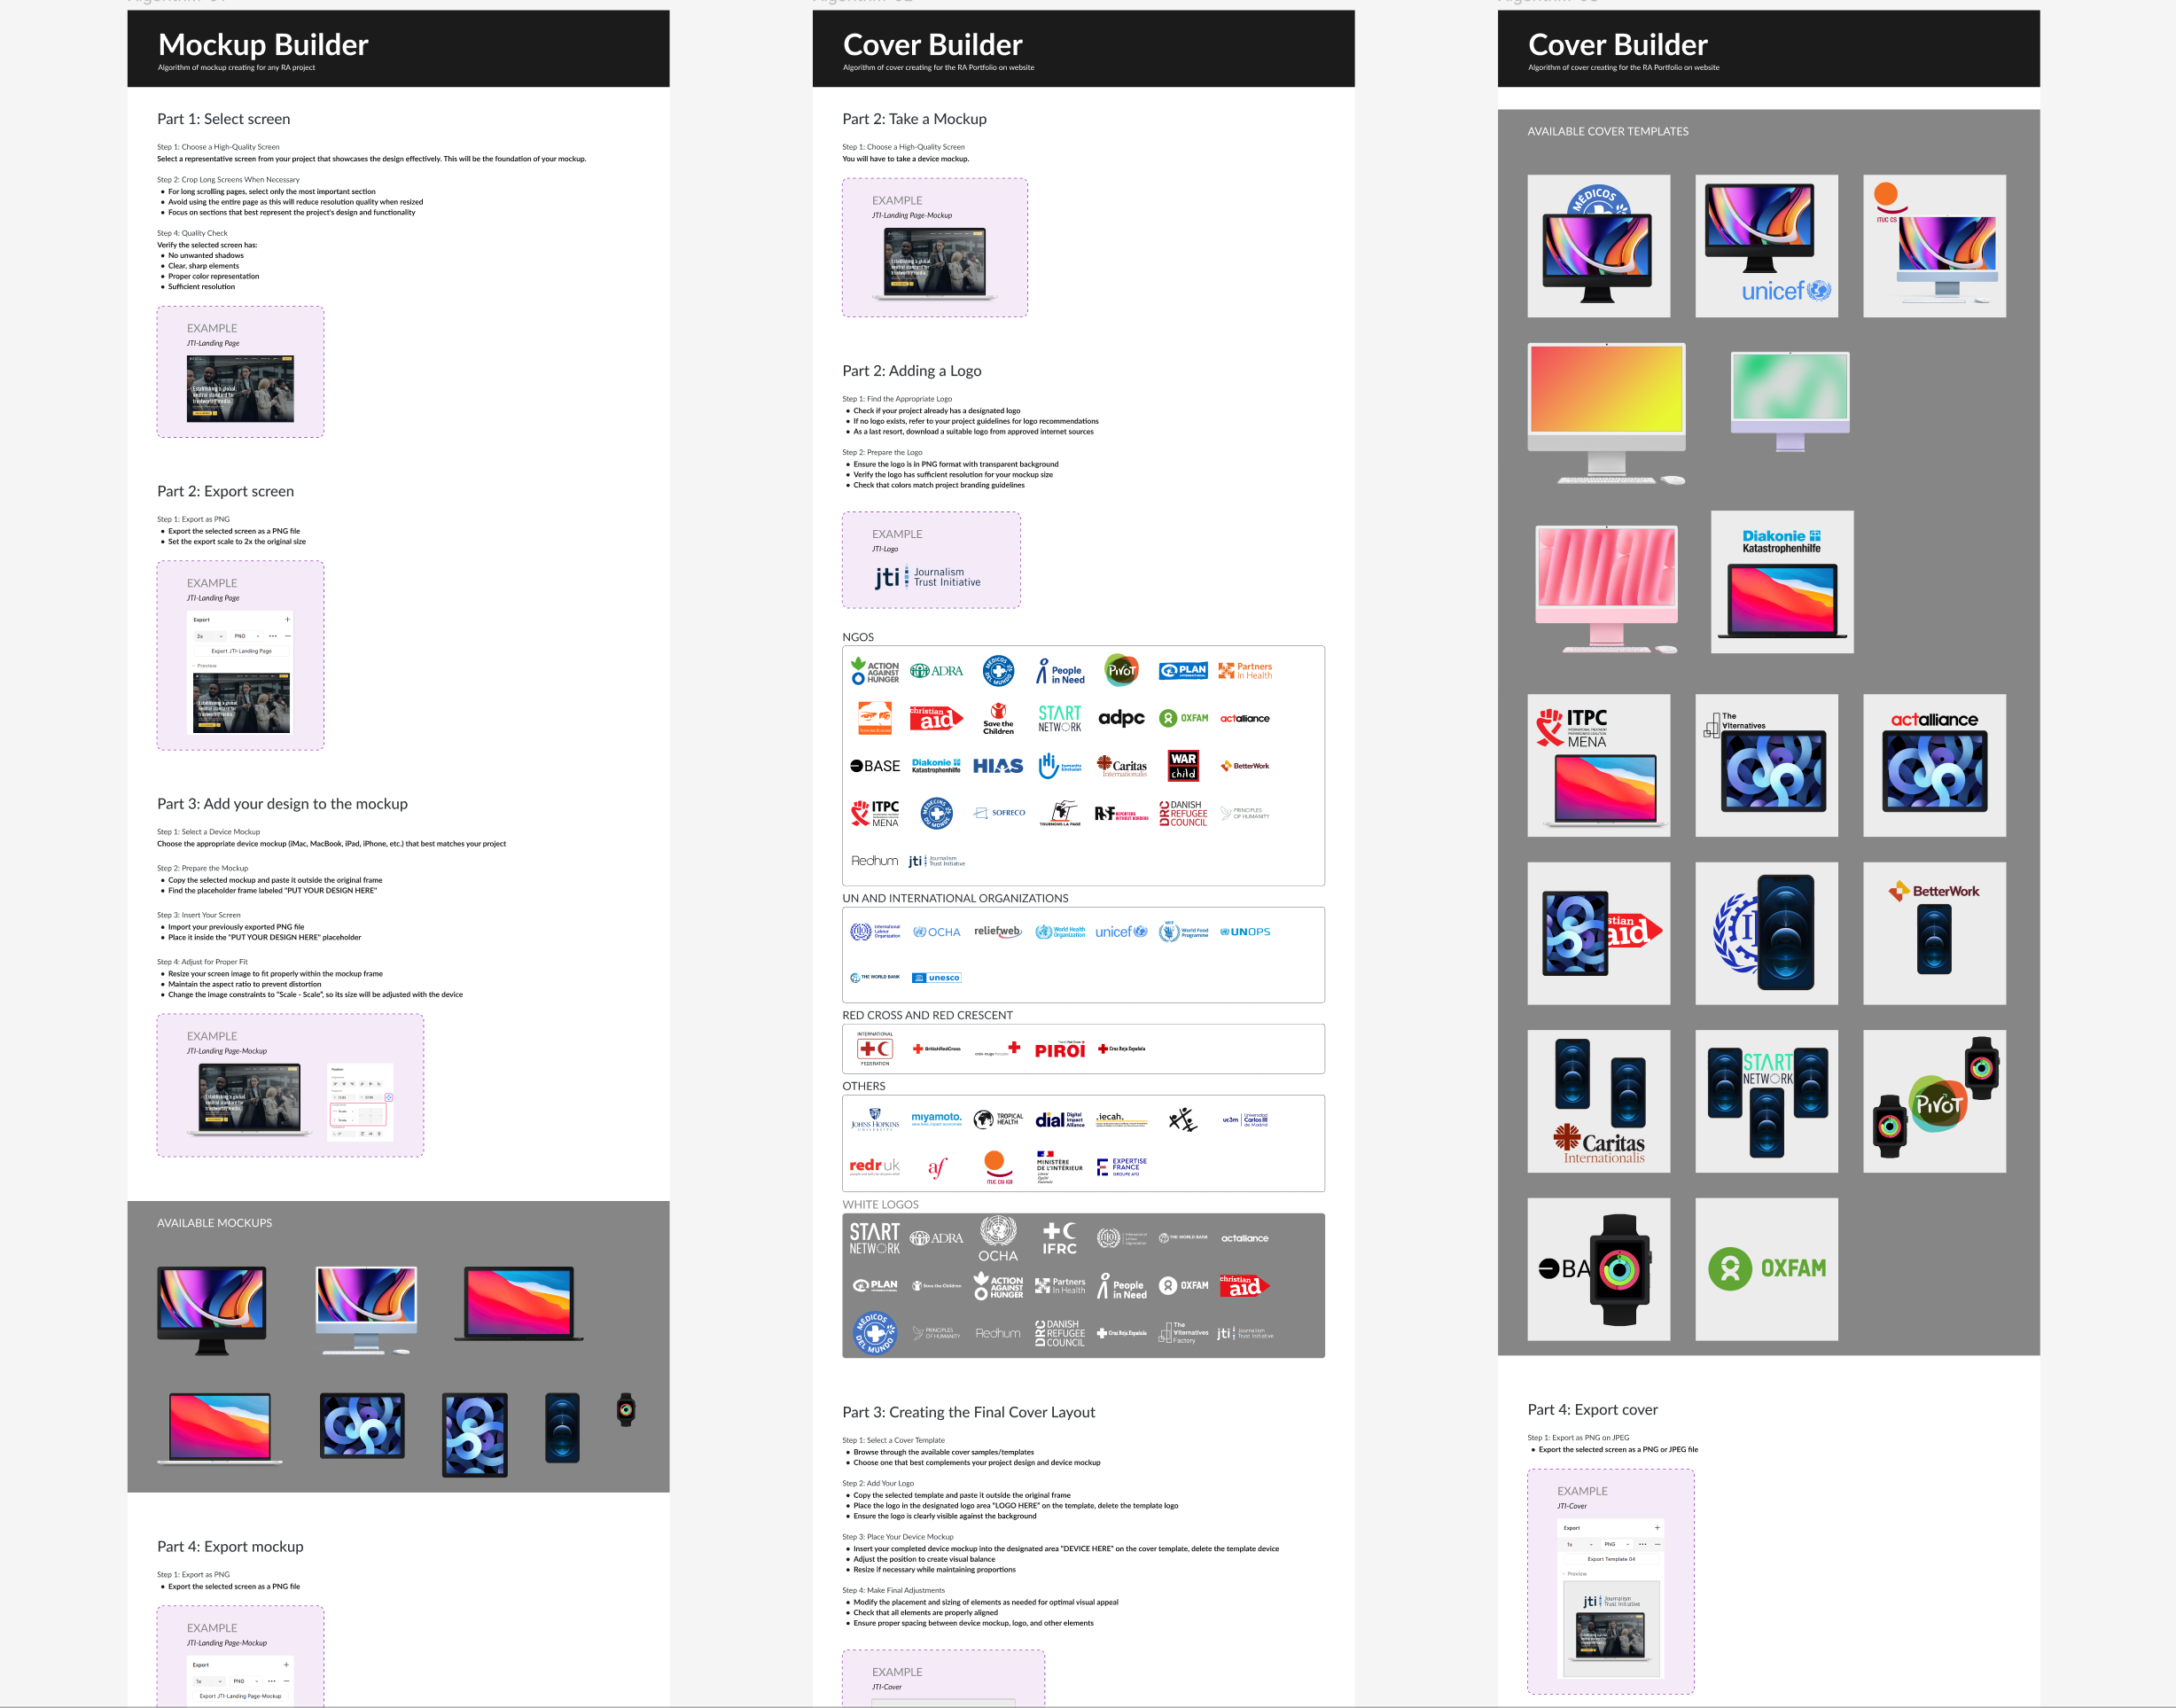Choose the WAR child logo

tap(1184, 766)
